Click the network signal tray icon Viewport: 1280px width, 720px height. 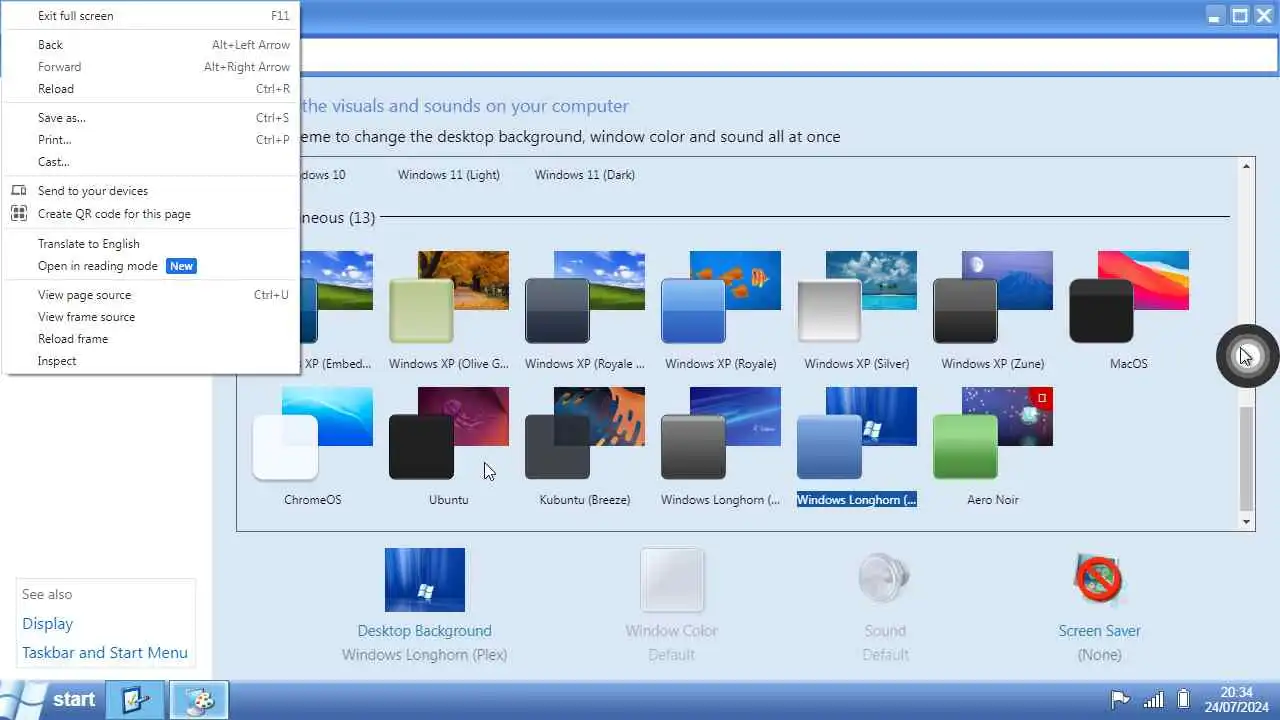pyautogui.click(x=1153, y=699)
